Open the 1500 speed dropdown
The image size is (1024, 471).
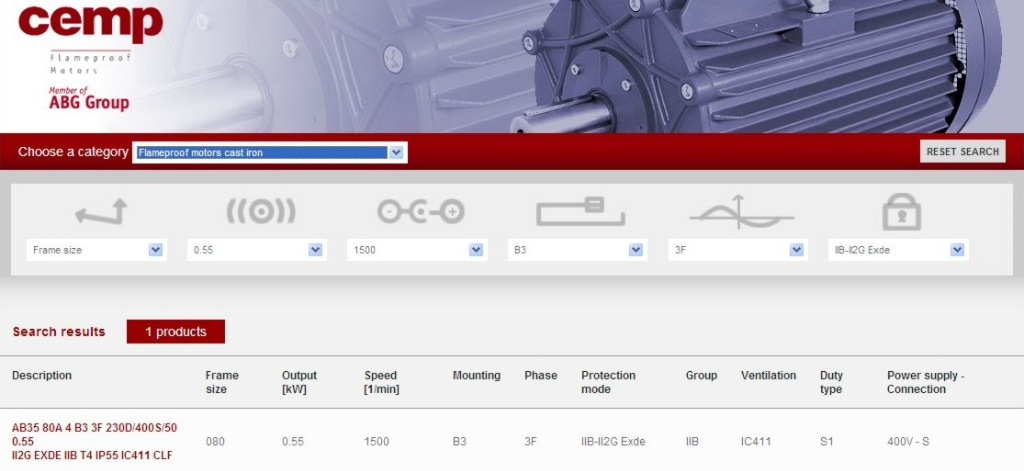417,250
